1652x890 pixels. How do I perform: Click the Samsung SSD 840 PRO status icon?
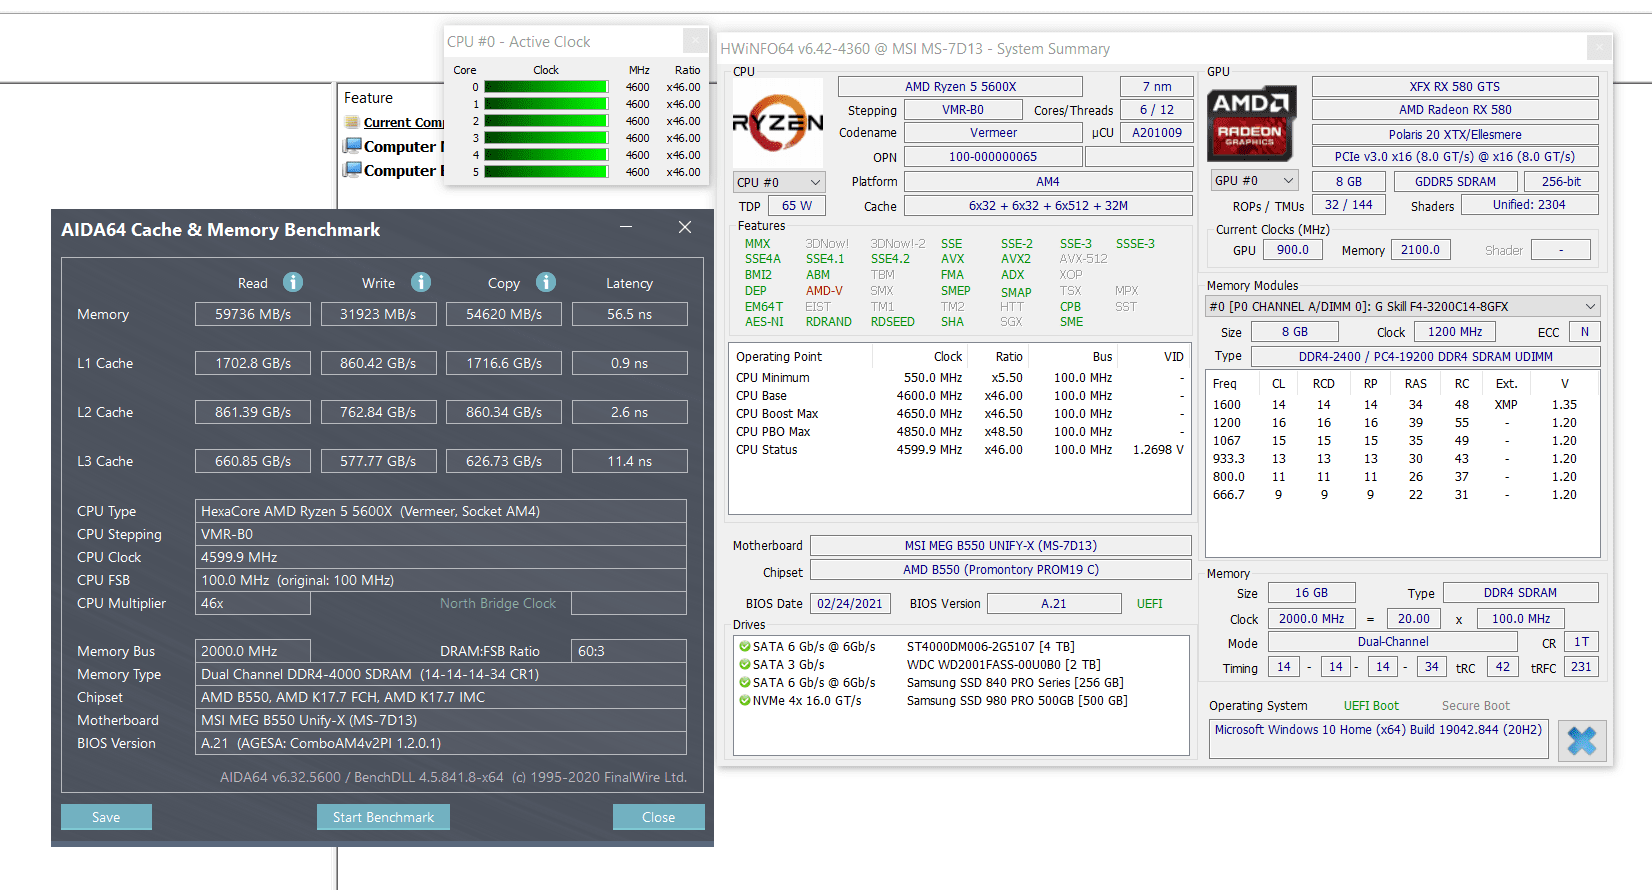744,683
